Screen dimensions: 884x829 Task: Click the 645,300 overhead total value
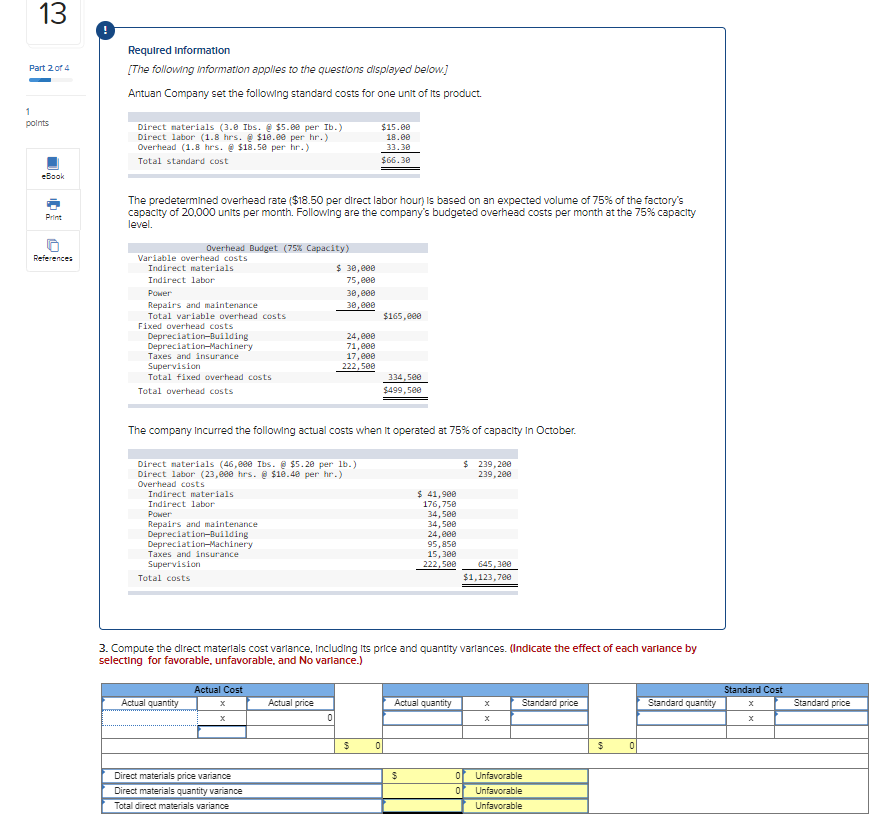[494, 564]
